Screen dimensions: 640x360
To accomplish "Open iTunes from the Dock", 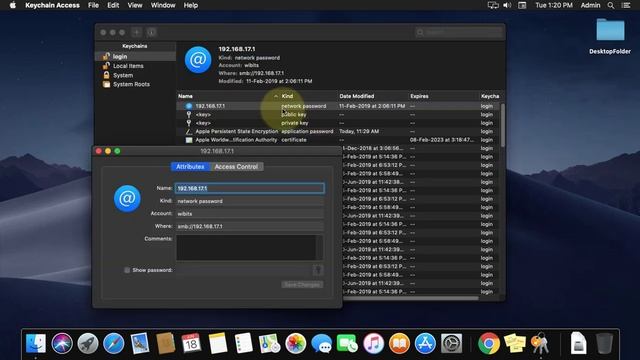I will click(x=373, y=343).
